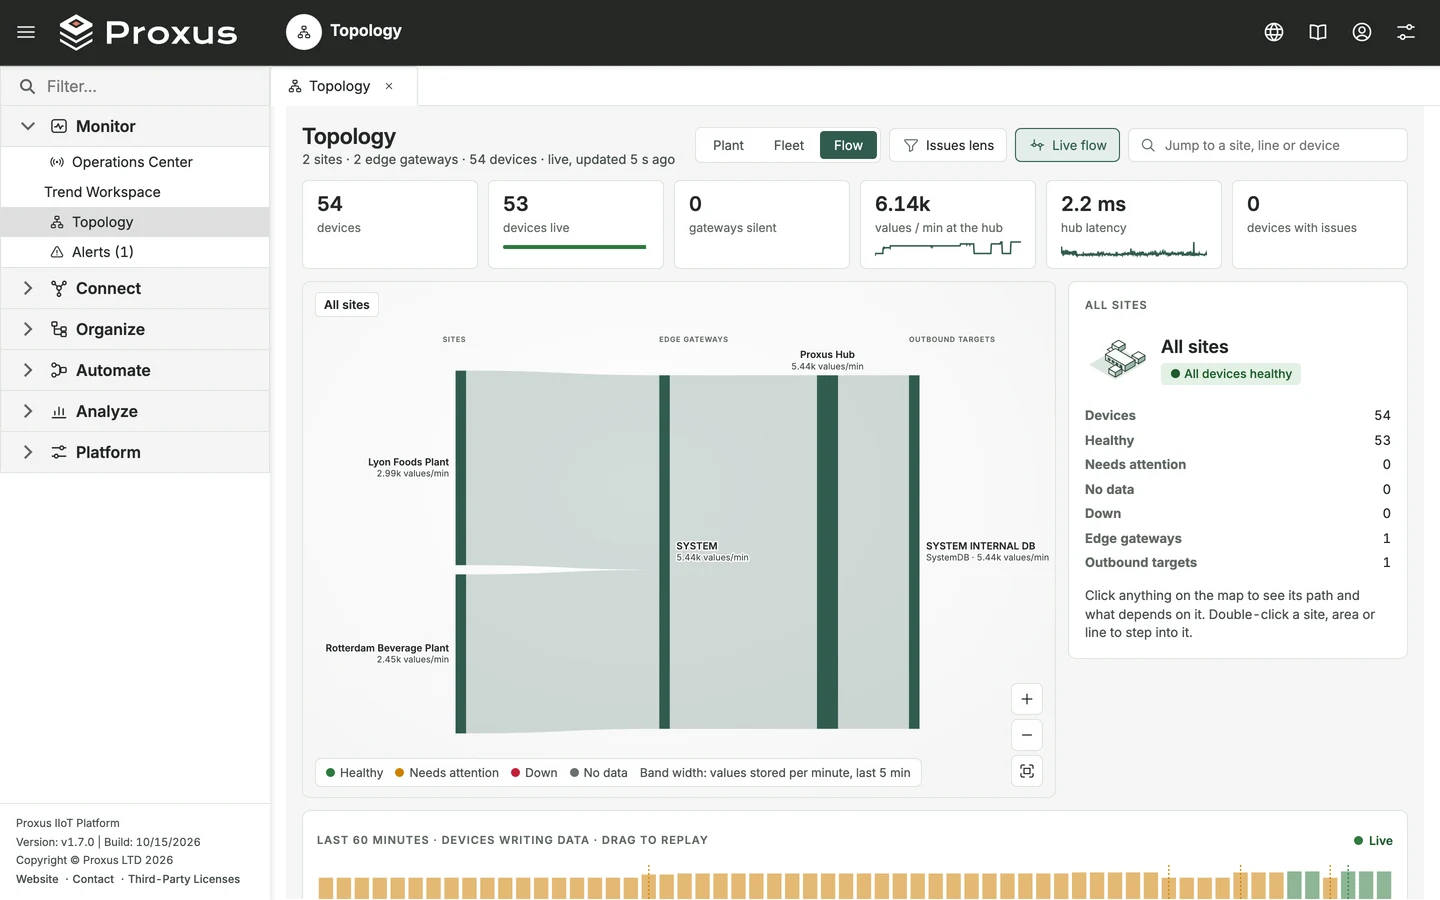The width and height of the screenshot is (1440, 900).
Task: Open the user account profile icon
Action: (x=1362, y=32)
